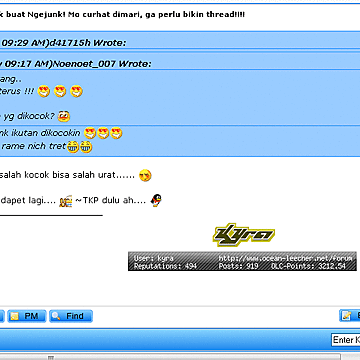Image resolution: width=360 pixels, height=360 pixels.
Task: Click the d41715h Wrote quote header
Action: (63, 43)
